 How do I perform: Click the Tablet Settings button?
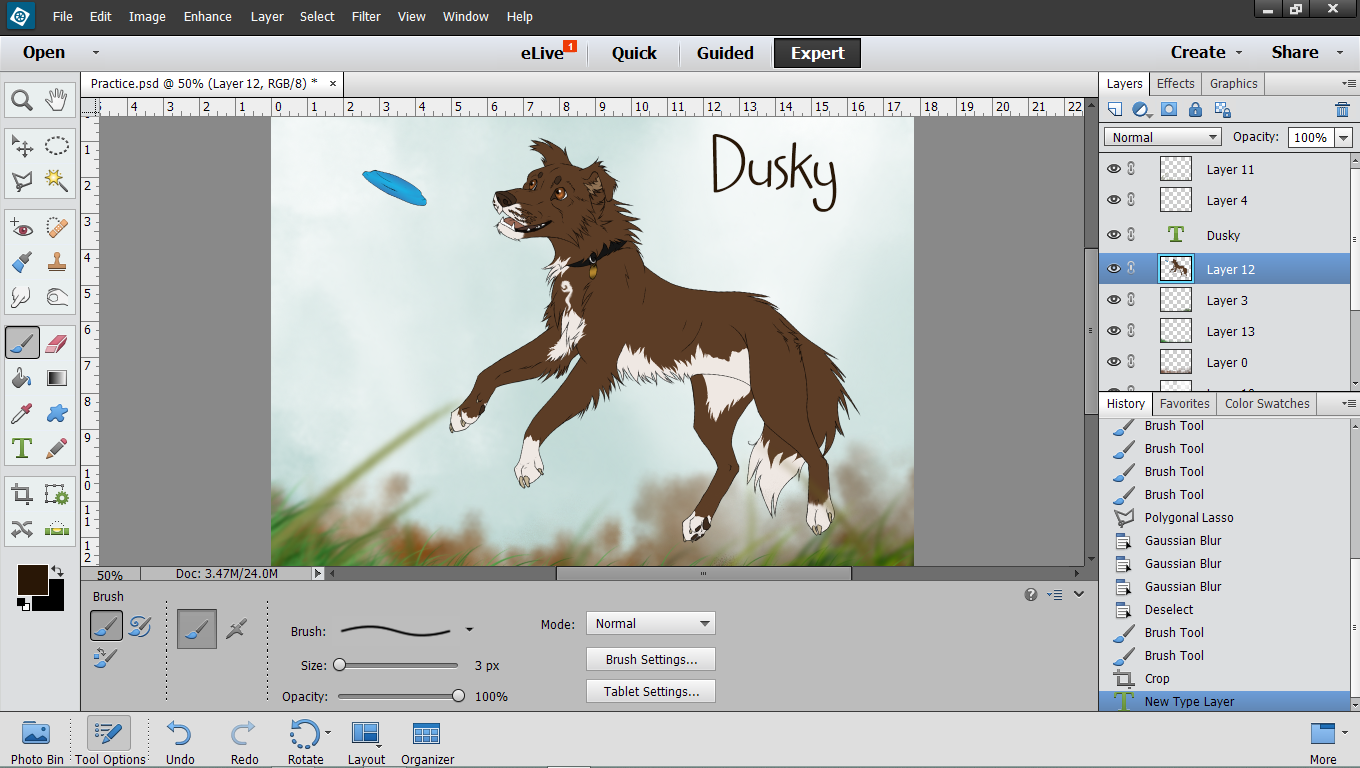651,692
